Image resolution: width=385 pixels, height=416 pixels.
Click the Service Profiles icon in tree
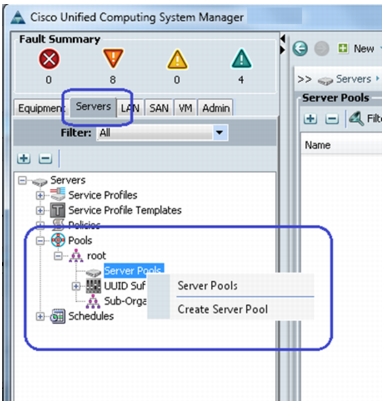(58, 194)
